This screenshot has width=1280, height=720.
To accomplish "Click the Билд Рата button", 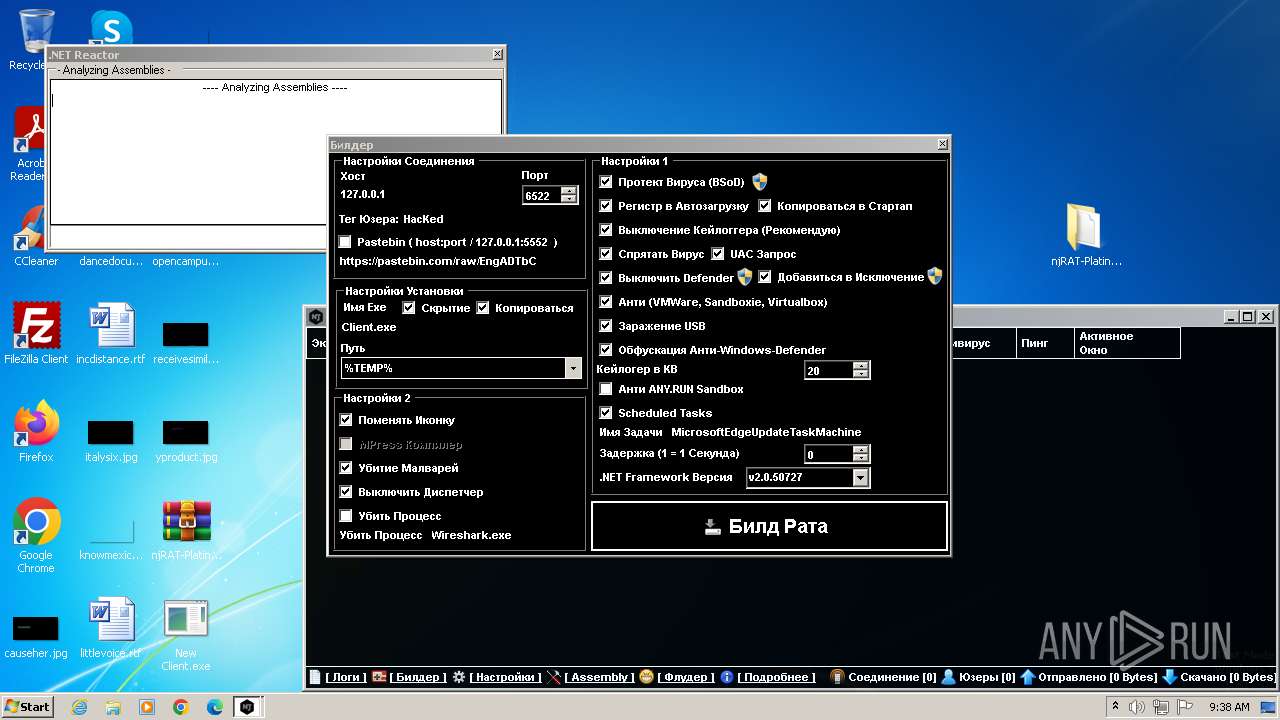I will 769,526.
